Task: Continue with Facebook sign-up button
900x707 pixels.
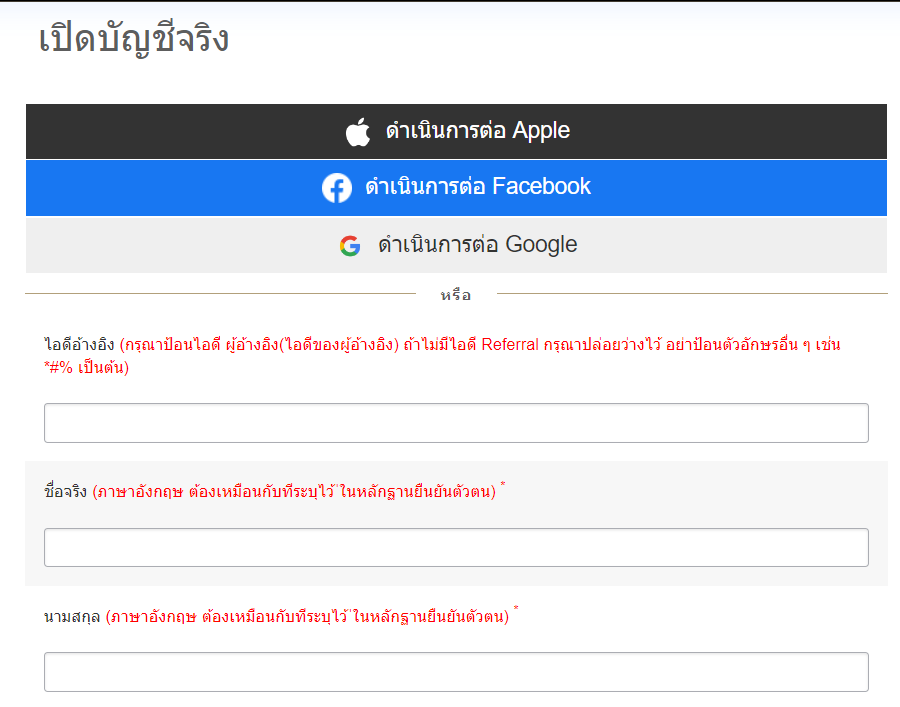Action: pyautogui.click(x=456, y=188)
